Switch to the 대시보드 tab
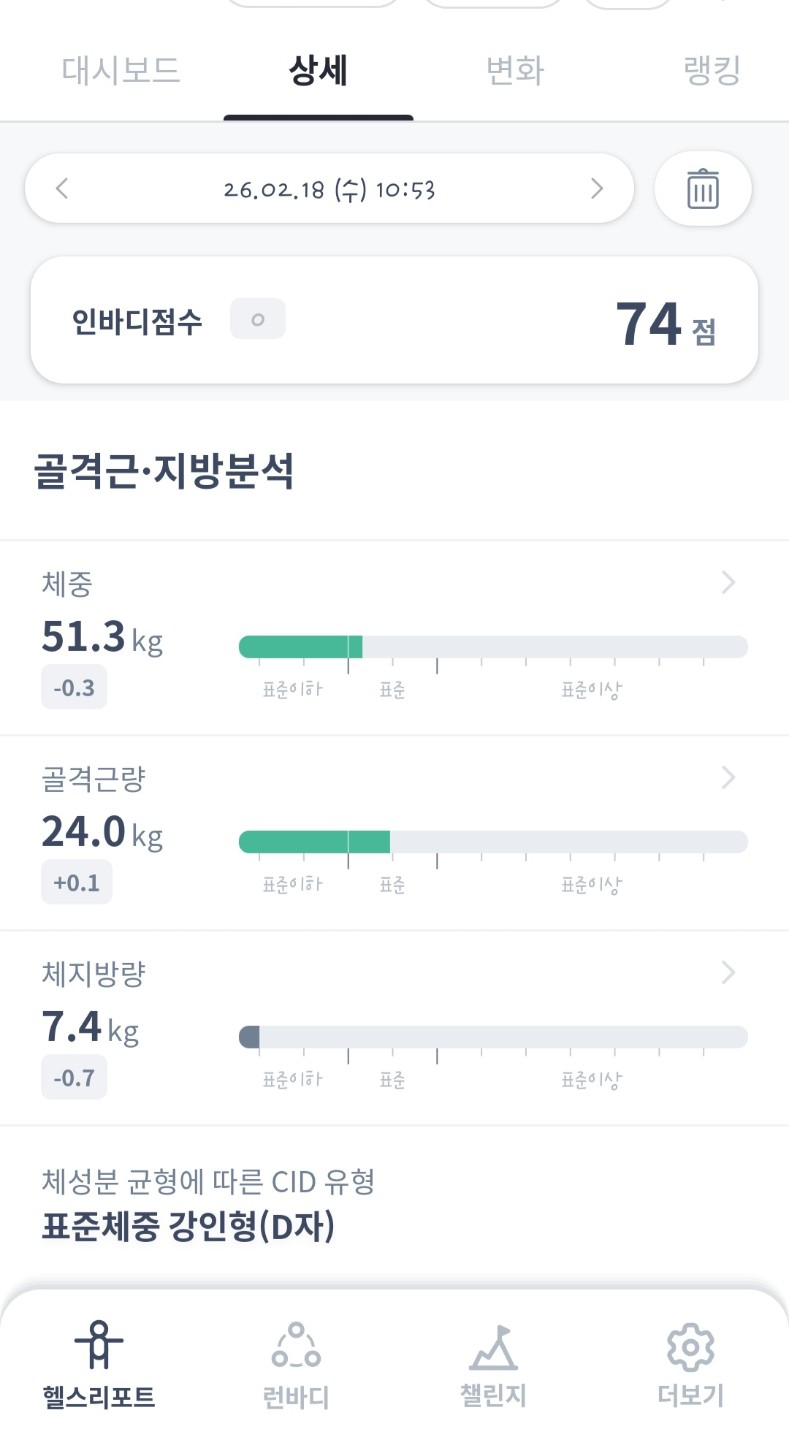The width and height of the screenshot is (789, 1440). (x=121, y=72)
